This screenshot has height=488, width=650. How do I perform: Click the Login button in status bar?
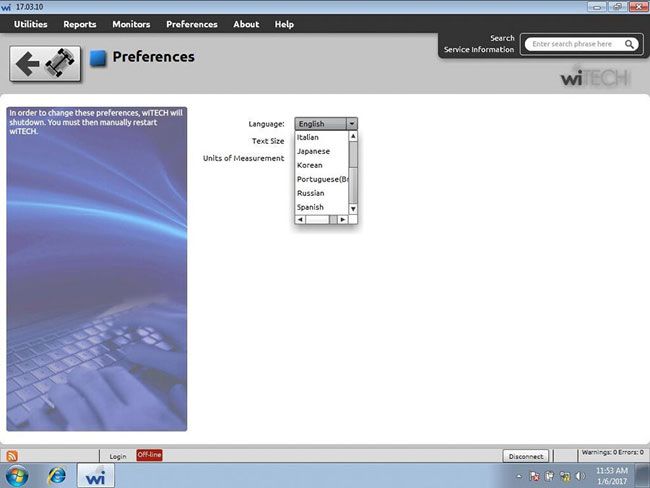(118, 456)
